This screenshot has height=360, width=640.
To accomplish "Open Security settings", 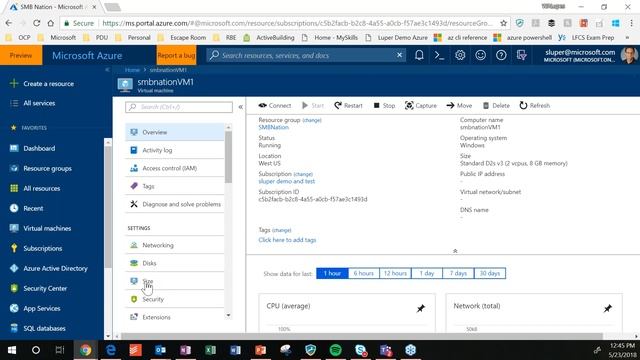I will pyautogui.click(x=175, y=299).
